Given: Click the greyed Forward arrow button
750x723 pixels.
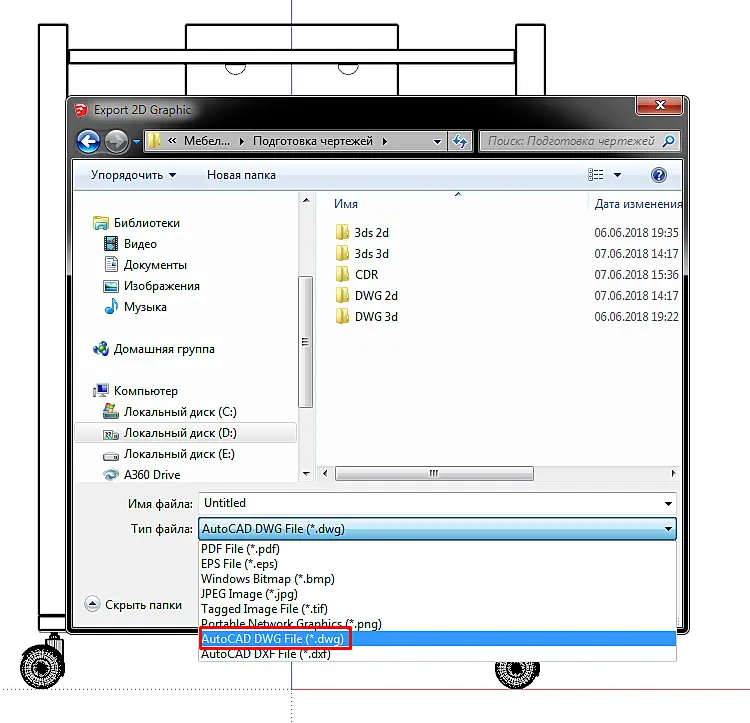Looking at the screenshot, I should pos(116,141).
